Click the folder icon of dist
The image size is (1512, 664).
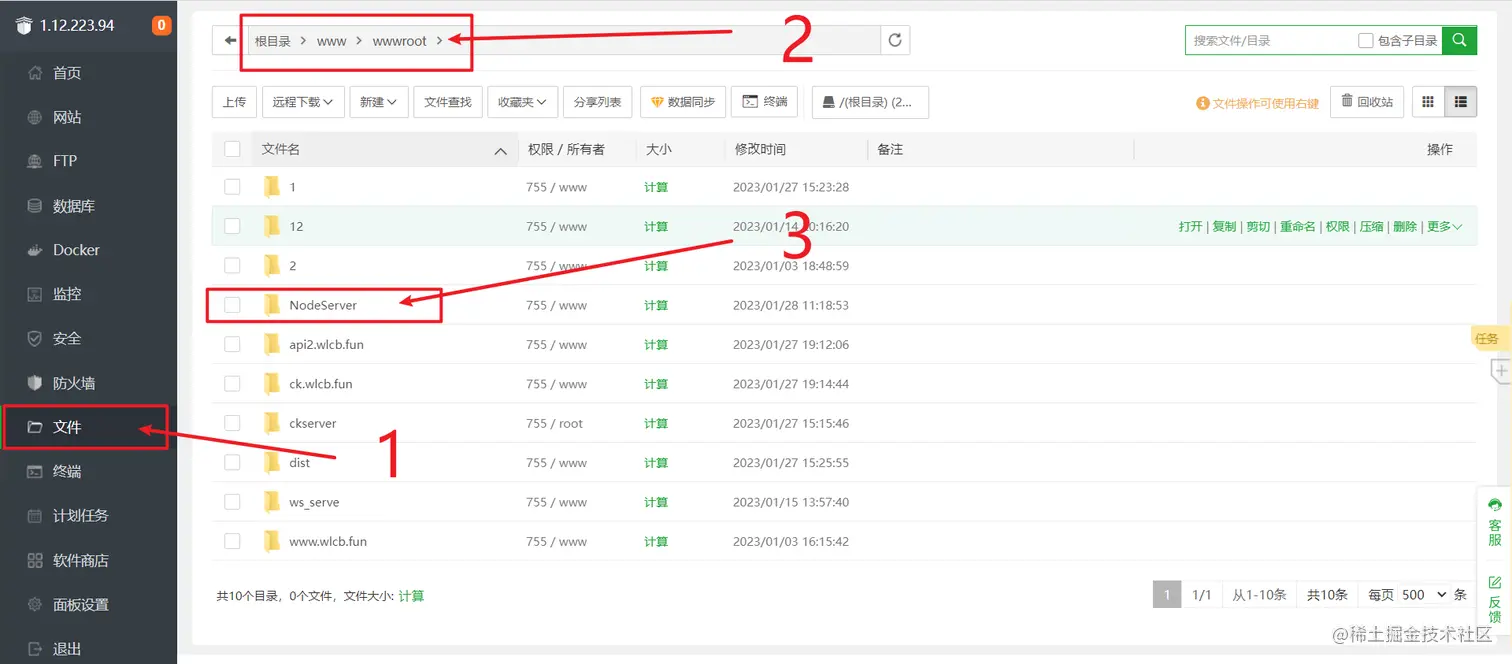[x=272, y=462]
